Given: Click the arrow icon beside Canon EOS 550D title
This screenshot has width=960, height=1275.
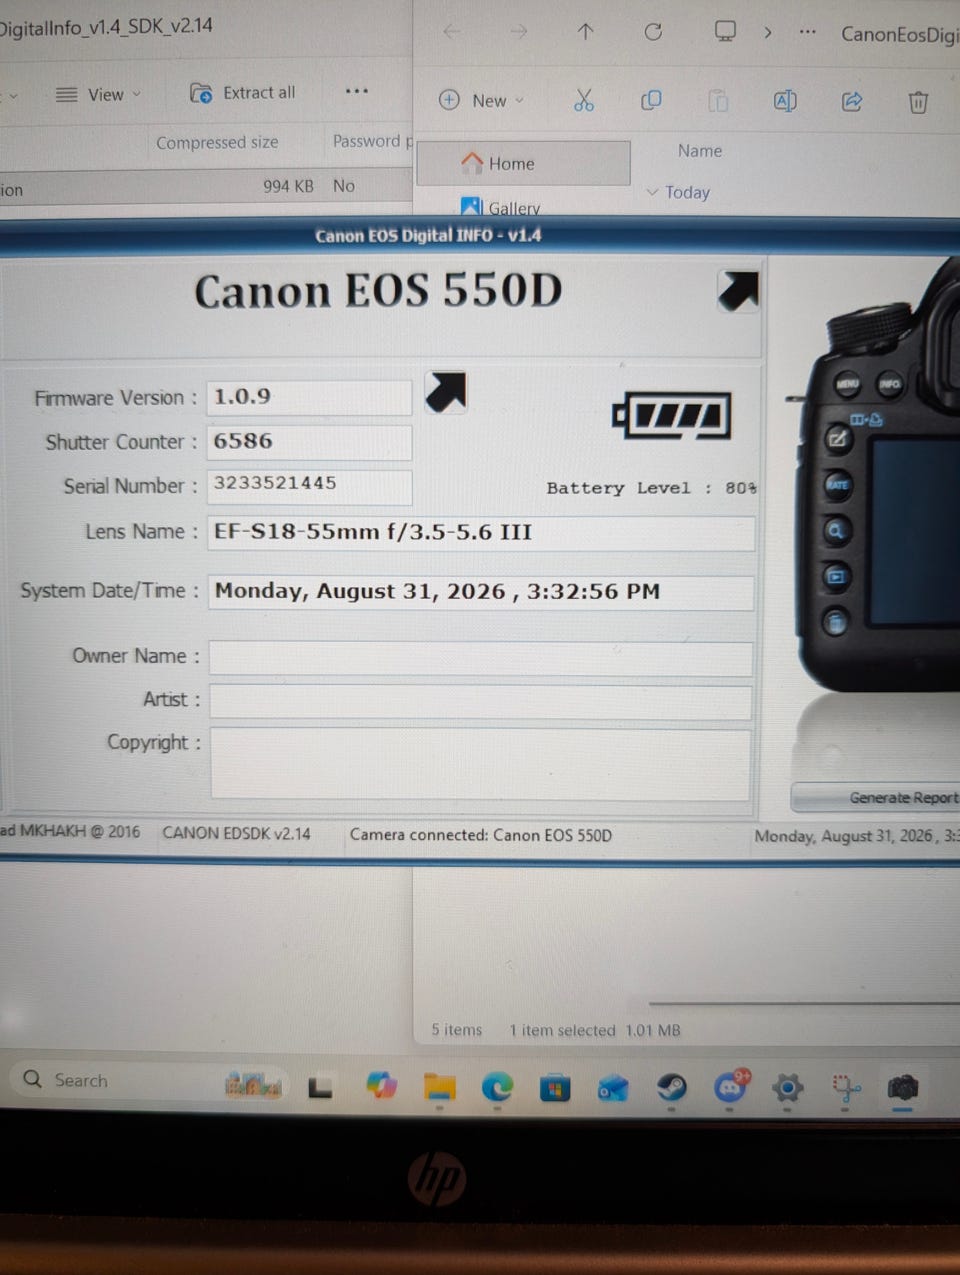Looking at the screenshot, I should coord(738,291).
